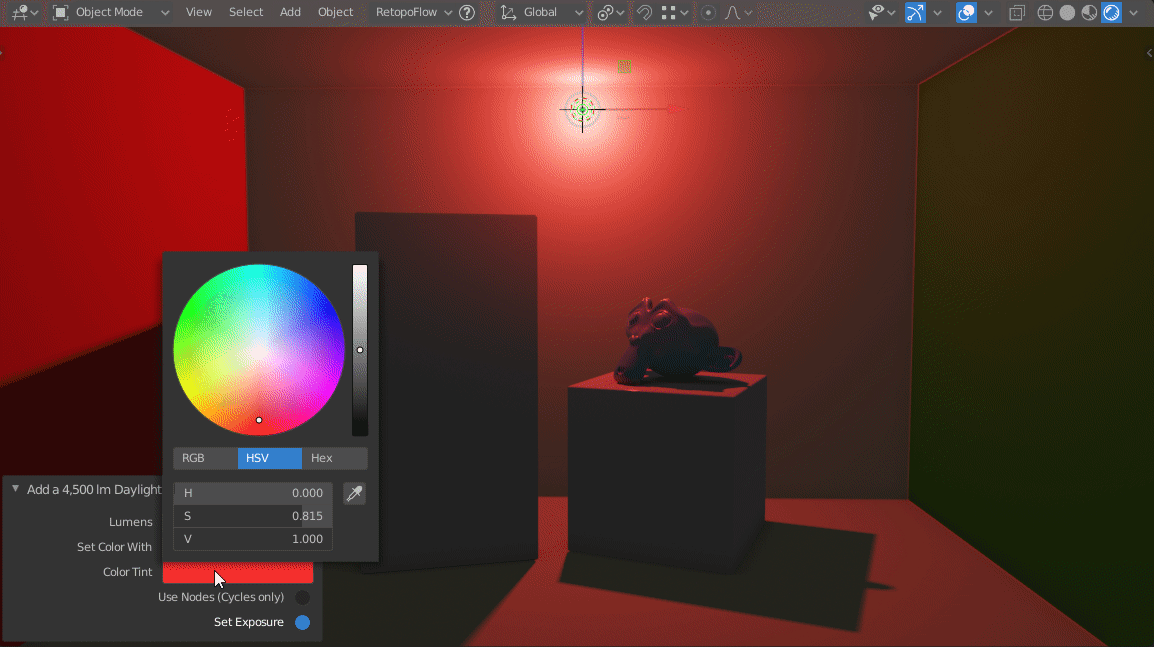Click the object visibility and selectability icon
The height and width of the screenshot is (647, 1154).
(x=876, y=13)
